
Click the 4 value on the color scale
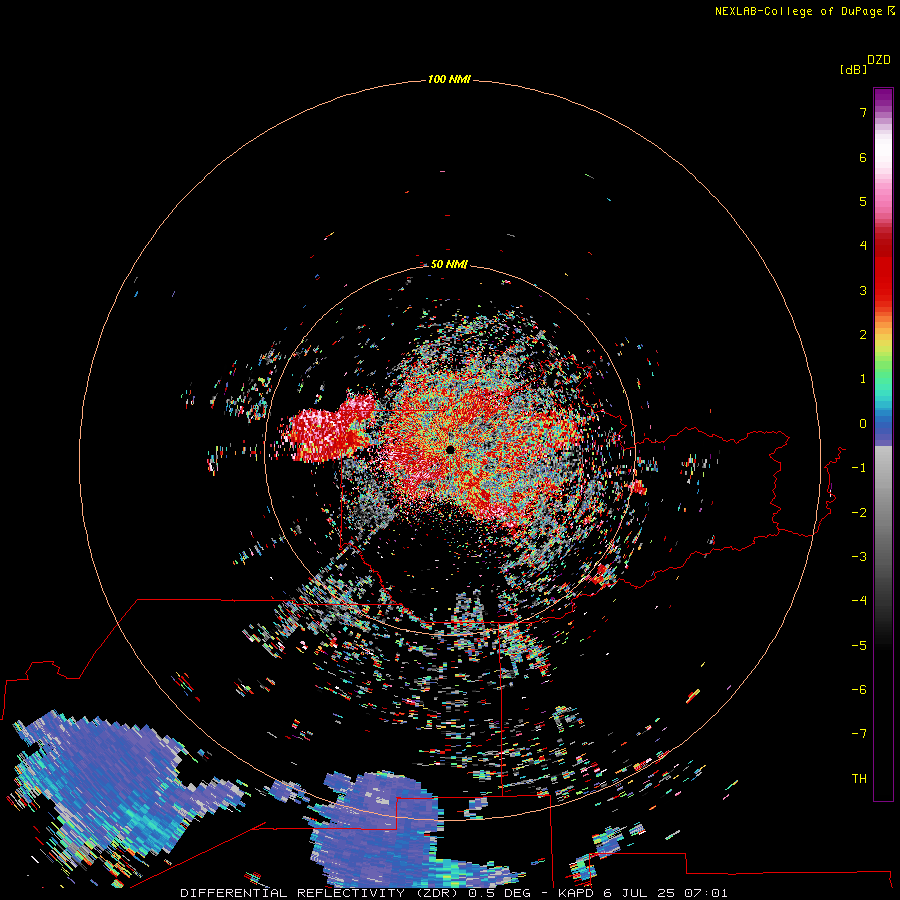[863, 246]
